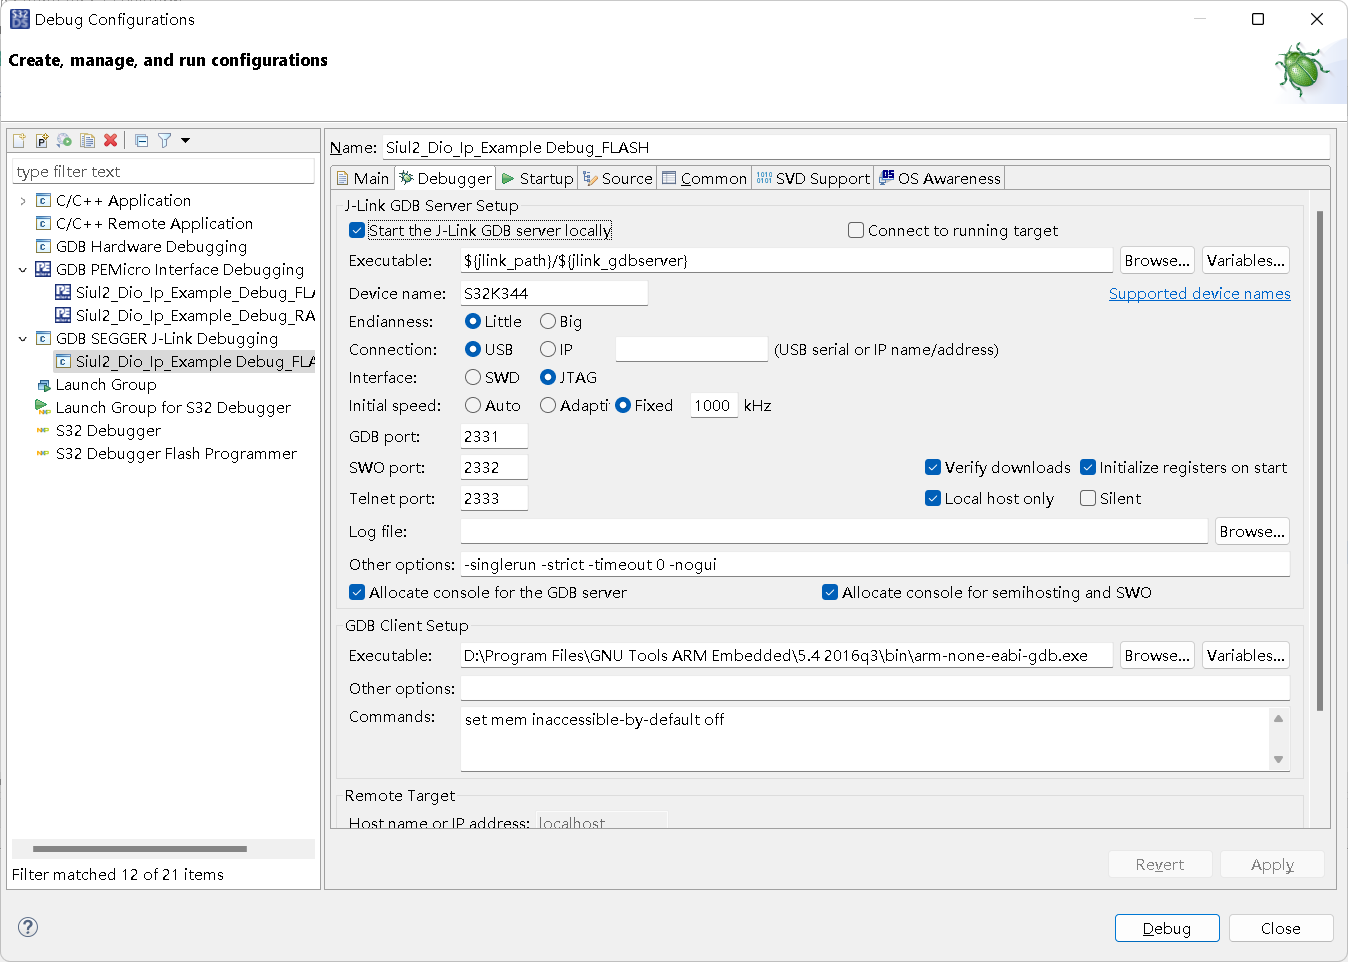Collapse all configuration tree items

coord(141,141)
